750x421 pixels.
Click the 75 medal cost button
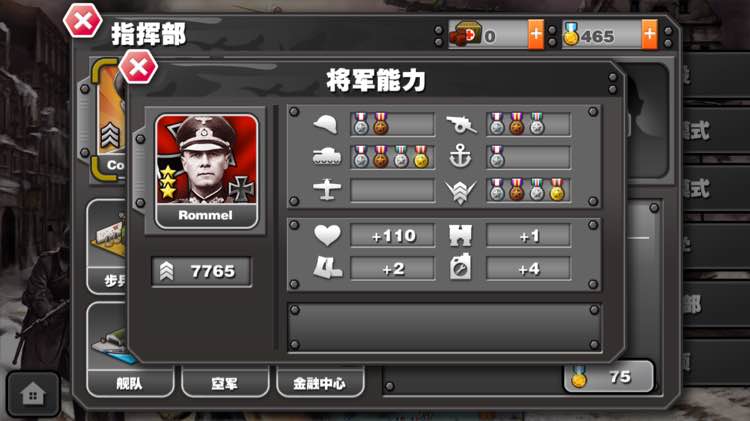(x=608, y=377)
